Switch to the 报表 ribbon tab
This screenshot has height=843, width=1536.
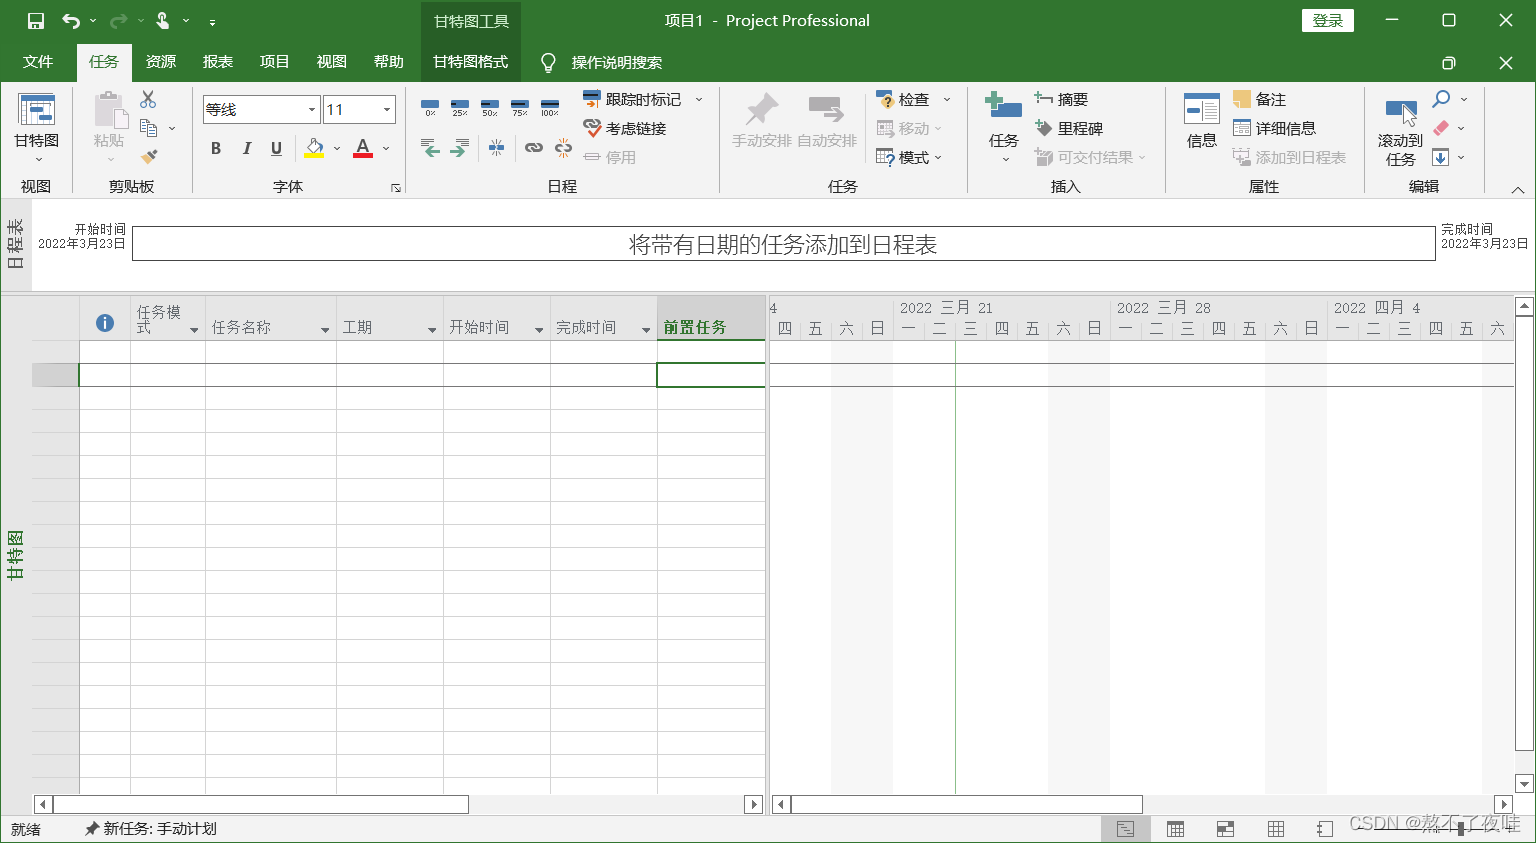[x=218, y=62]
